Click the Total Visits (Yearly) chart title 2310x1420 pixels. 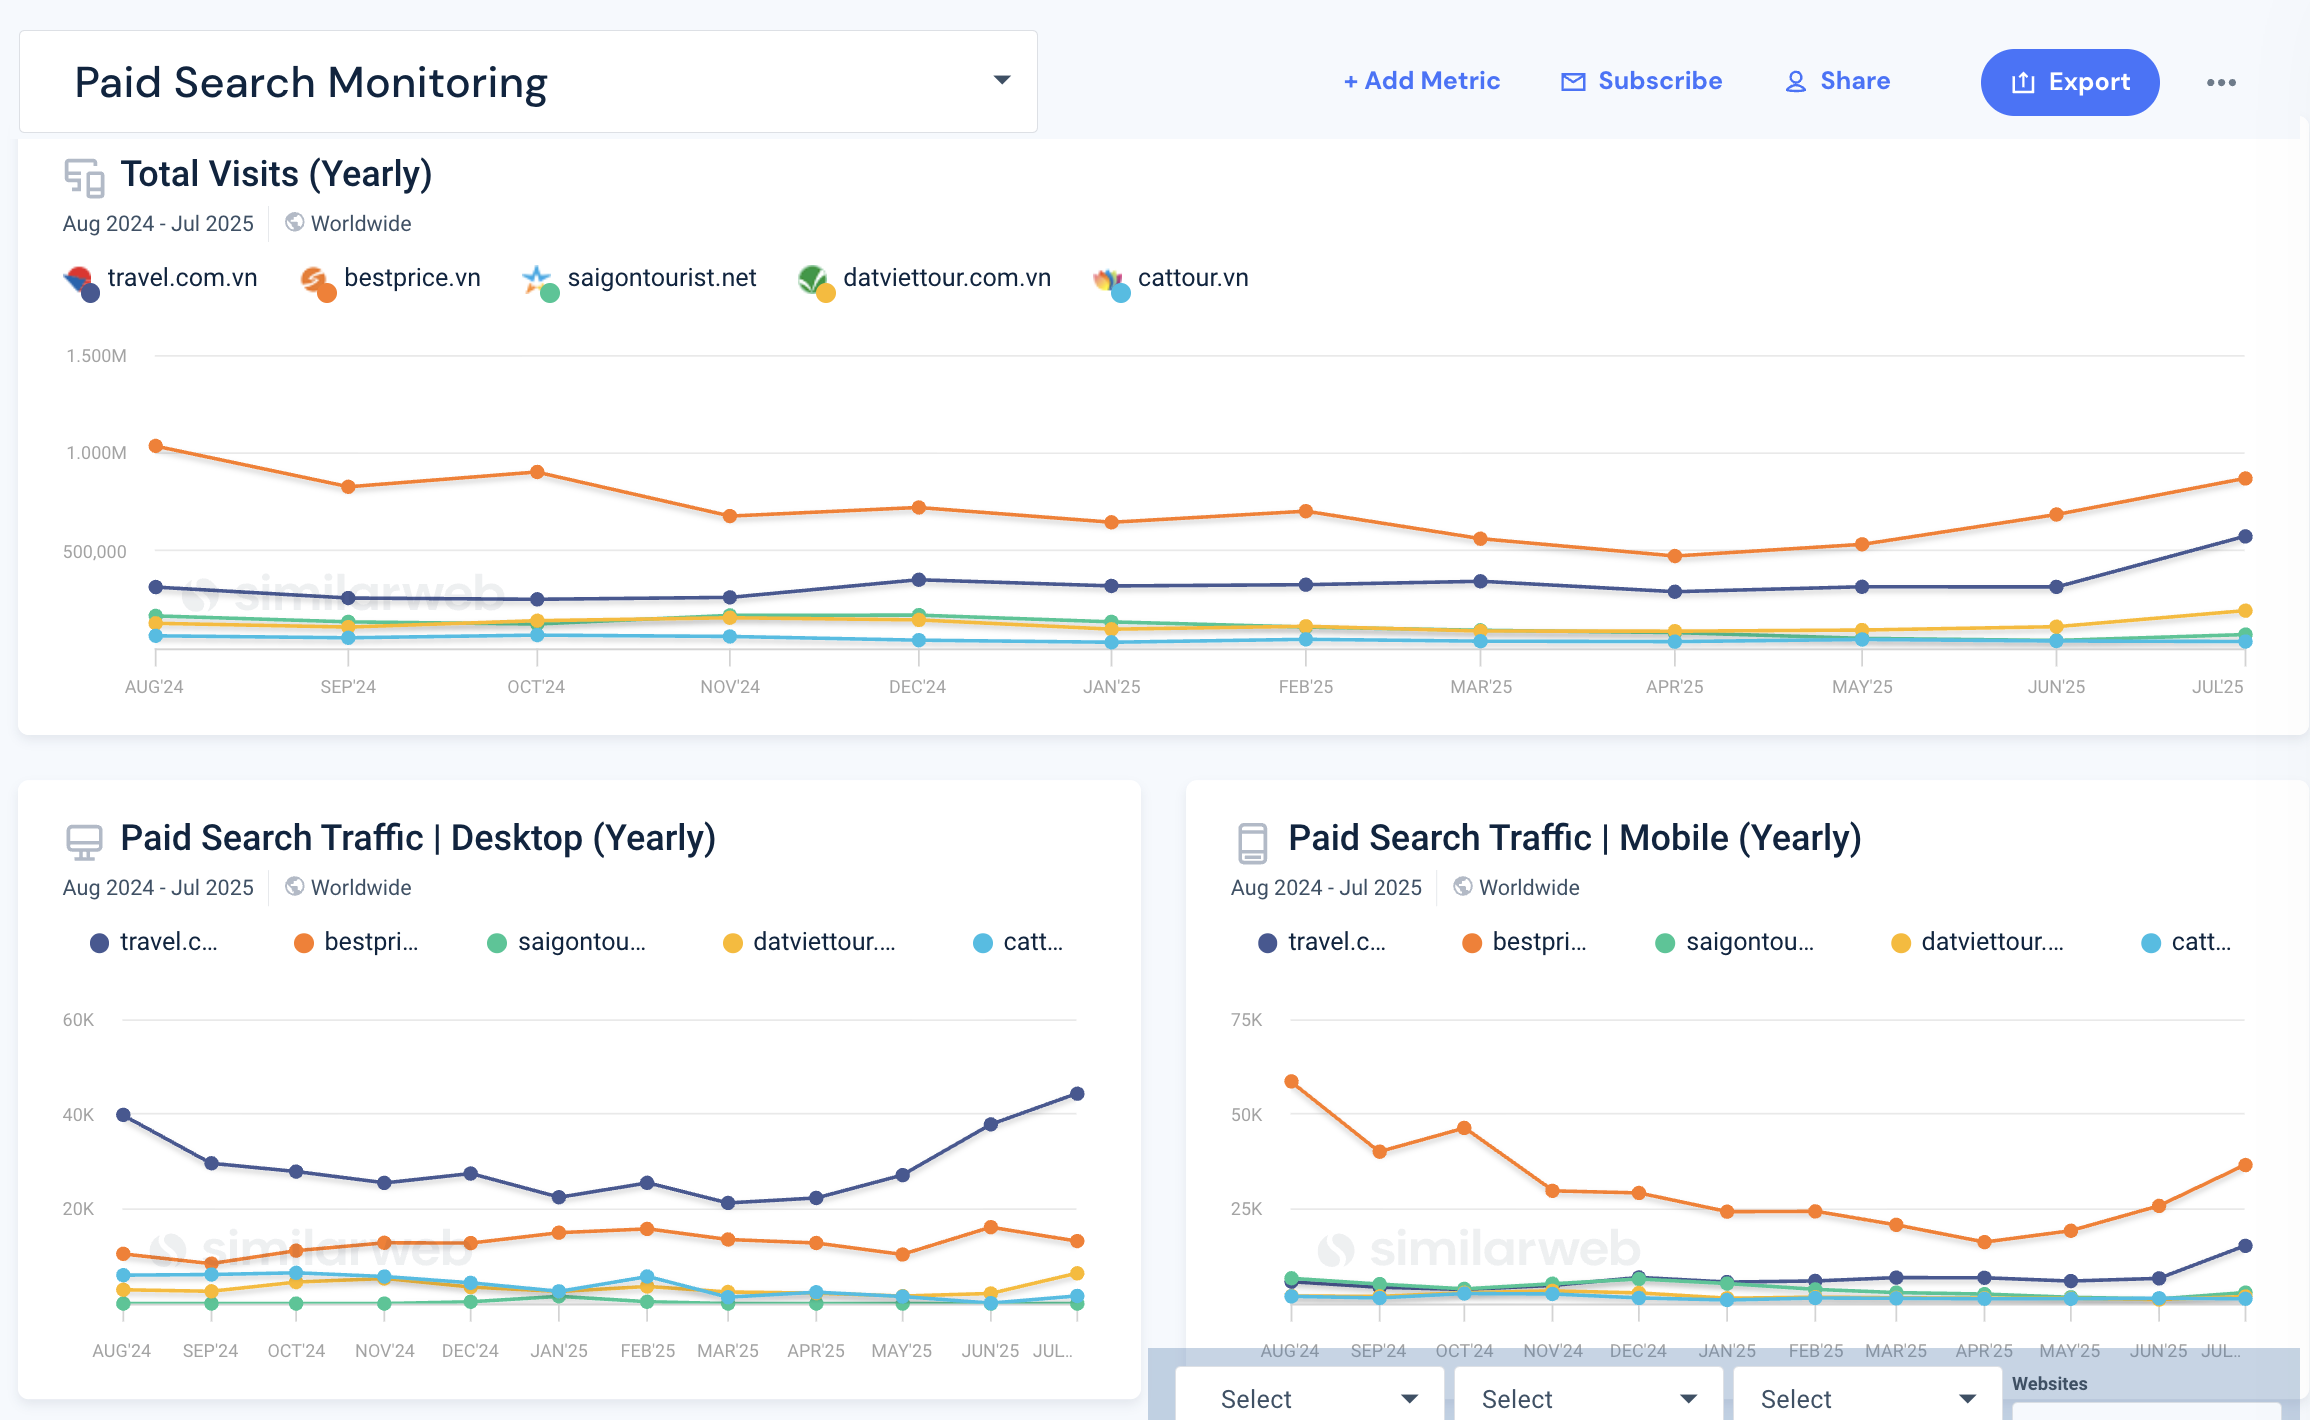[276, 175]
